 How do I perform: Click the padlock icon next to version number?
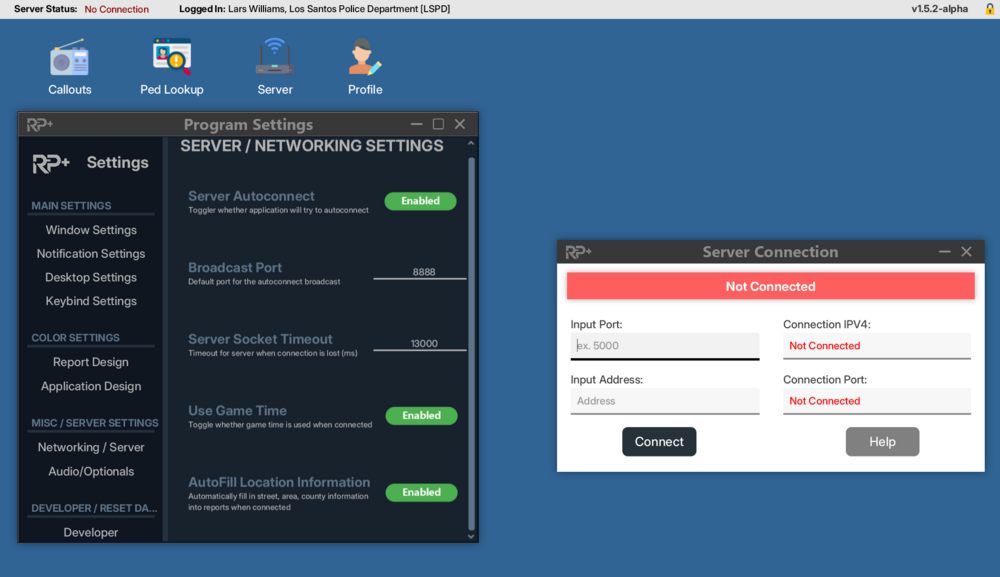pos(988,8)
